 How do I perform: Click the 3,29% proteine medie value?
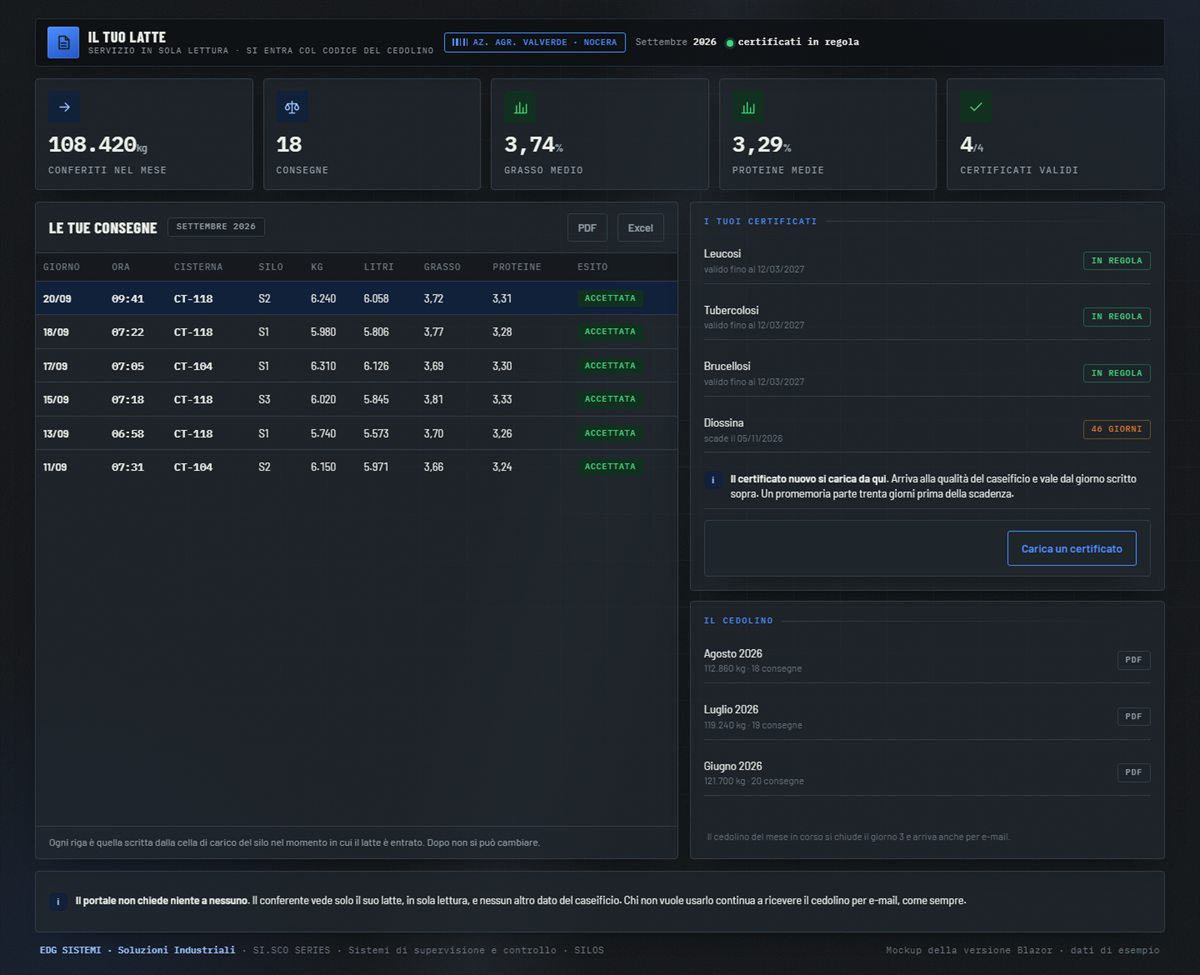point(761,145)
